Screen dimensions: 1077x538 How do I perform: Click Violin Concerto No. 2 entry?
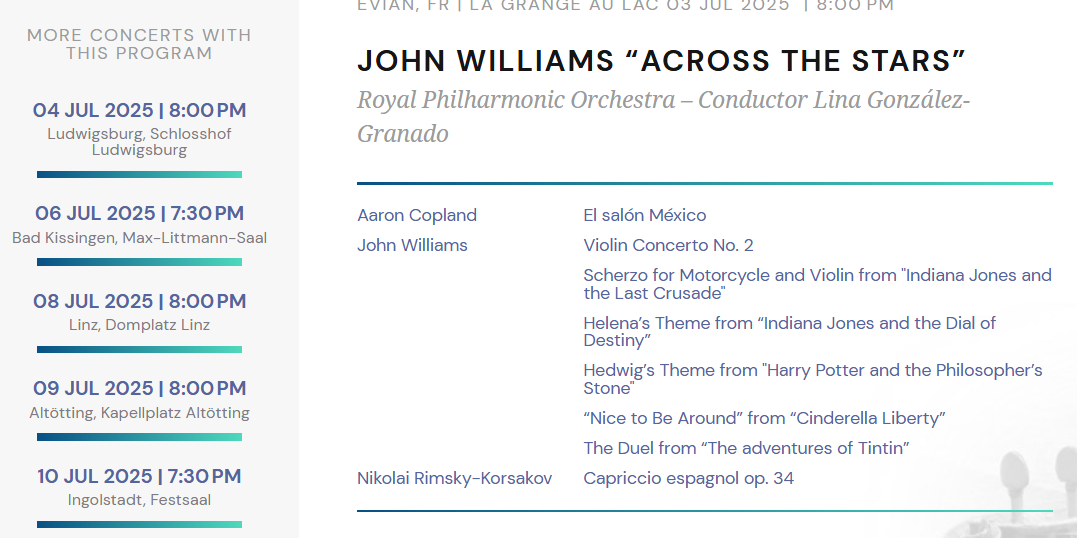(668, 245)
